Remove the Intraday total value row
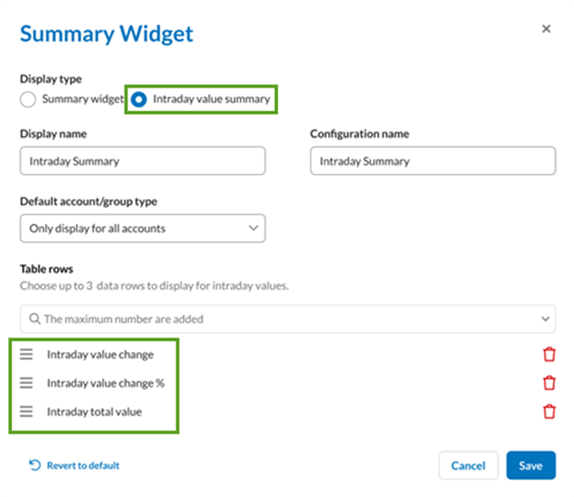The height and width of the screenshot is (497, 574). 549,411
